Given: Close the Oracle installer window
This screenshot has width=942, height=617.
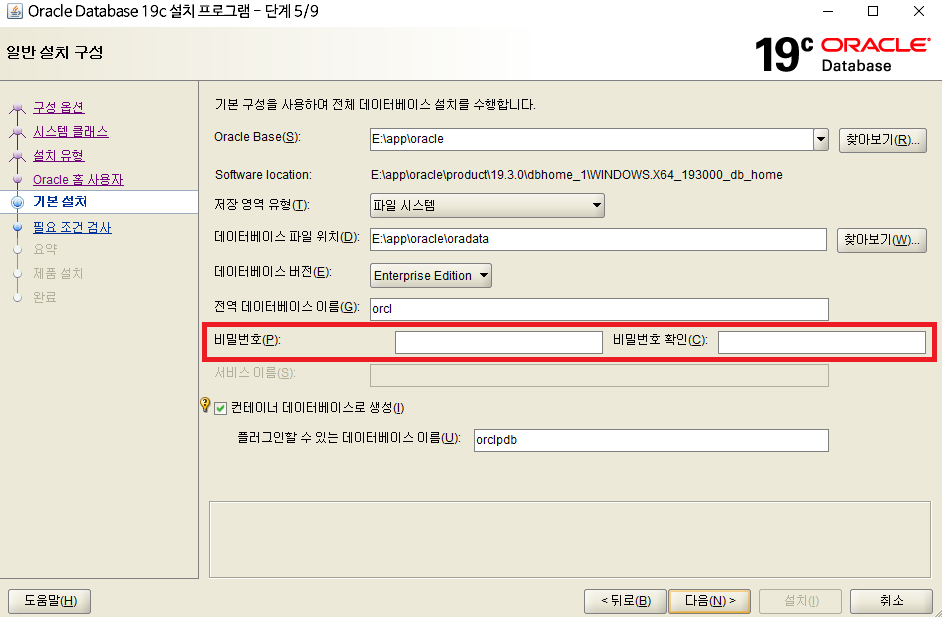Looking at the screenshot, I should click(x=919, y=11).
